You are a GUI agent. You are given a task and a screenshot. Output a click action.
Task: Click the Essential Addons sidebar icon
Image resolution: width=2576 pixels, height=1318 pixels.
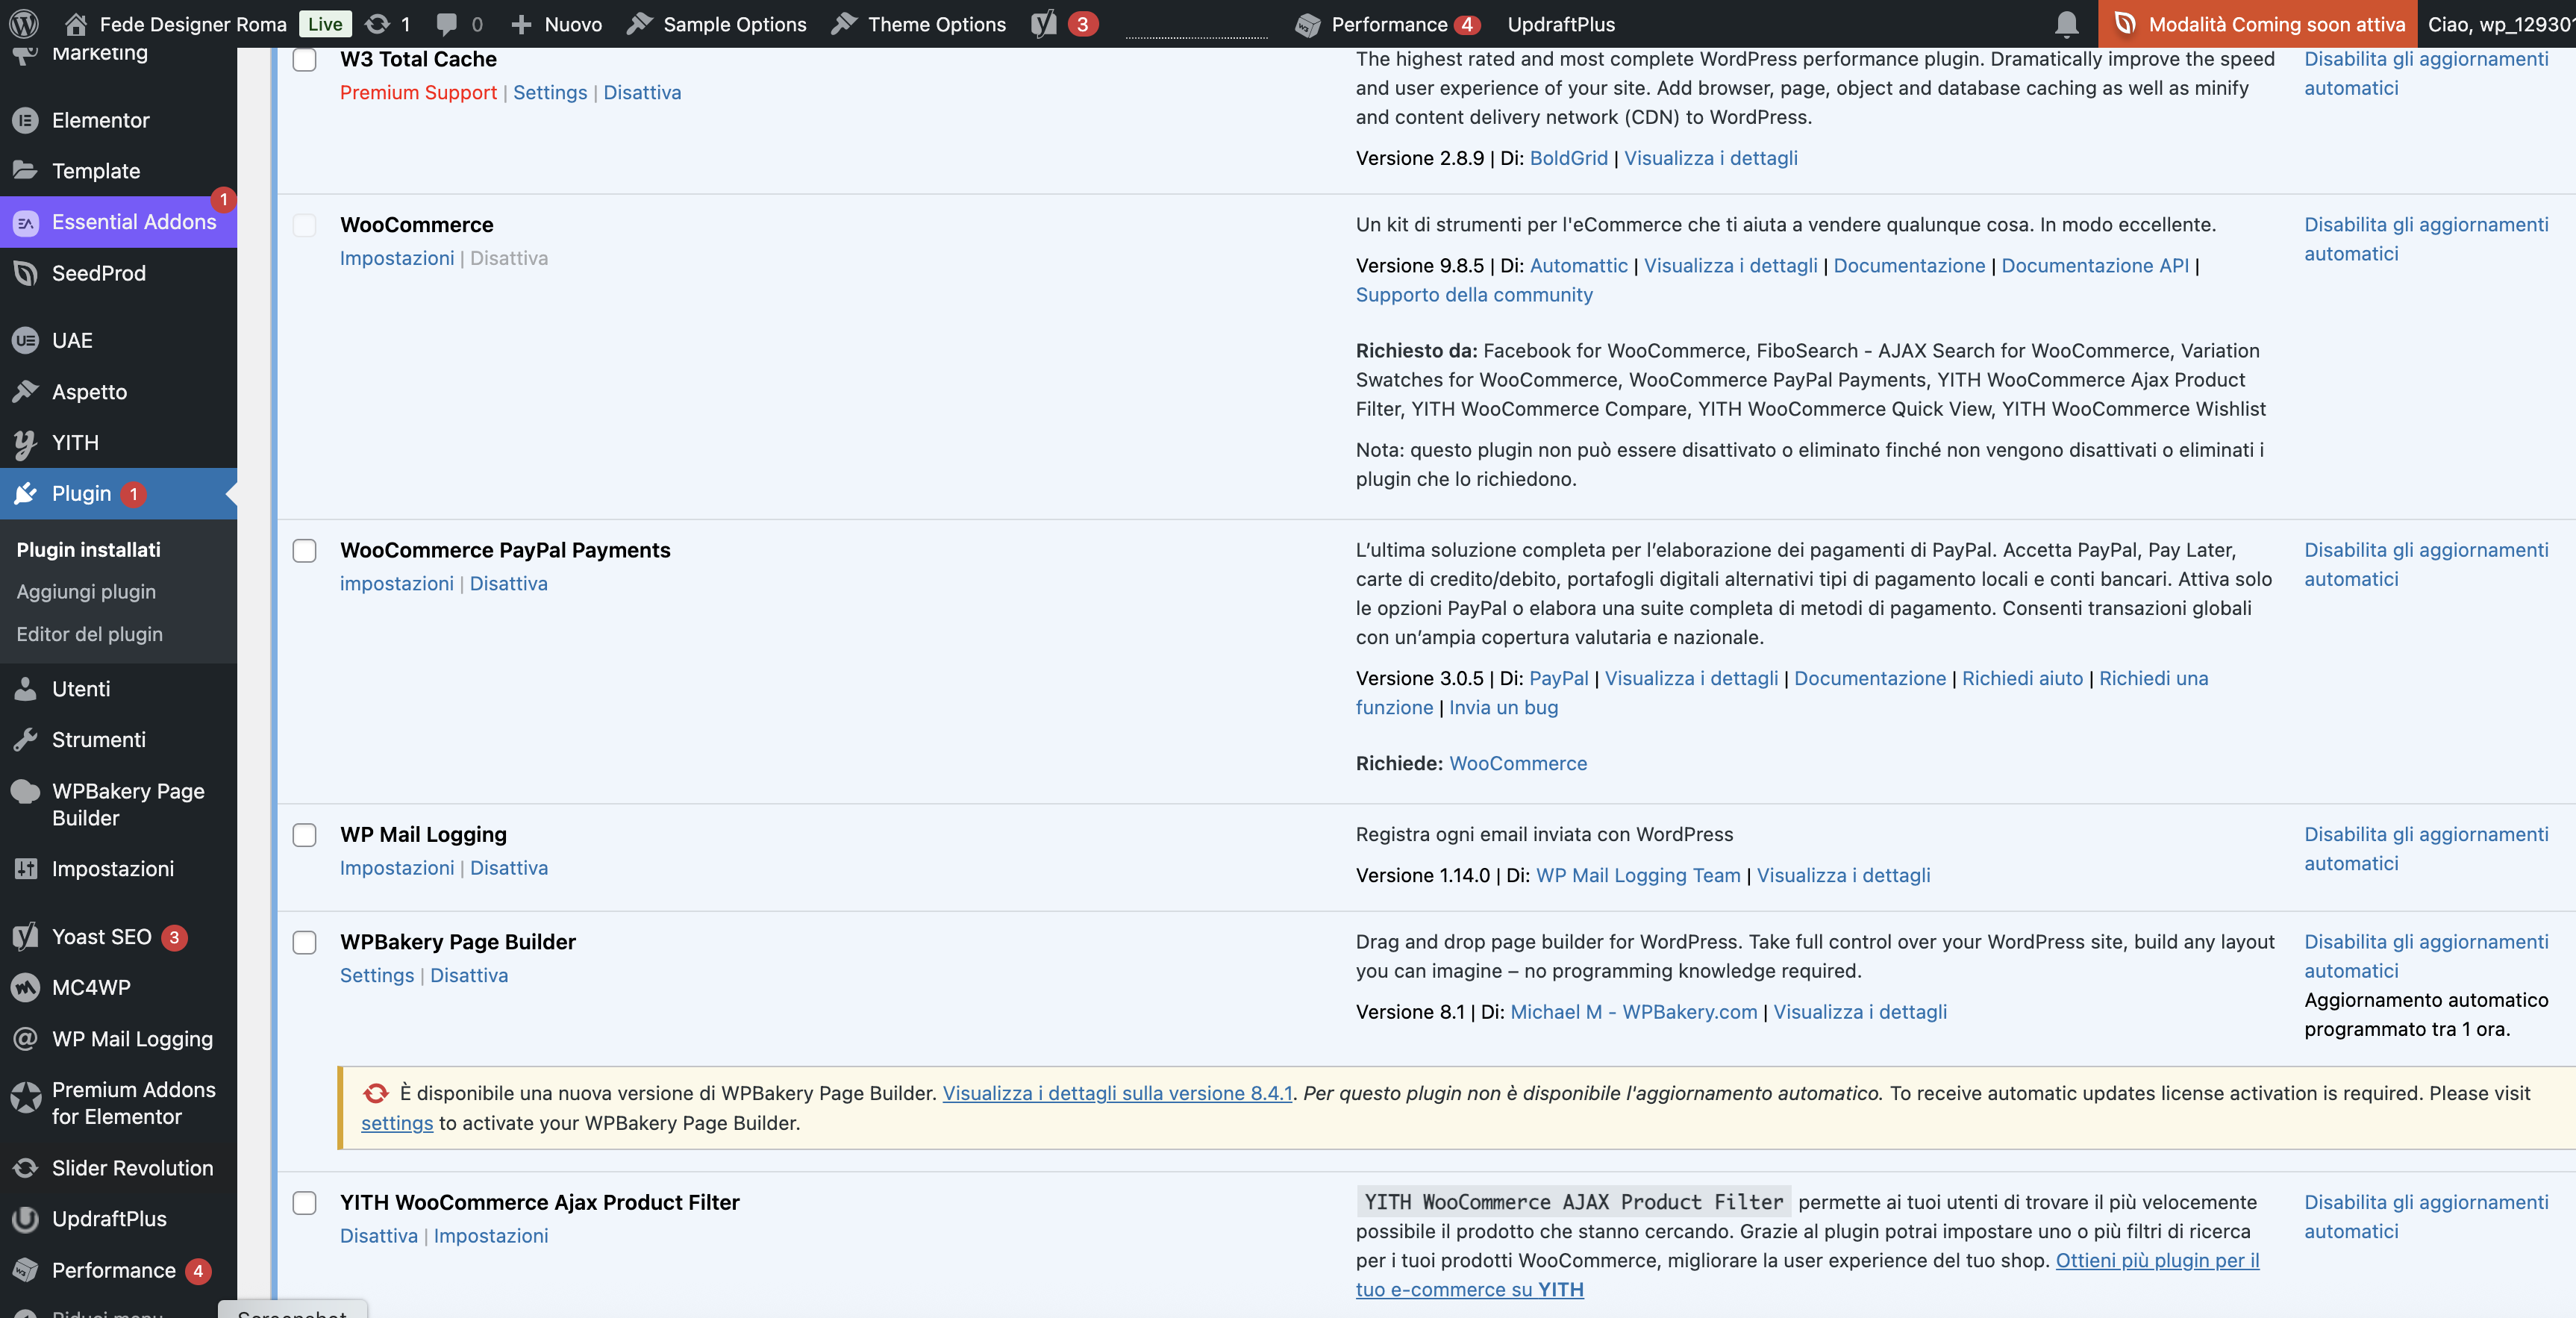(25, 222)
